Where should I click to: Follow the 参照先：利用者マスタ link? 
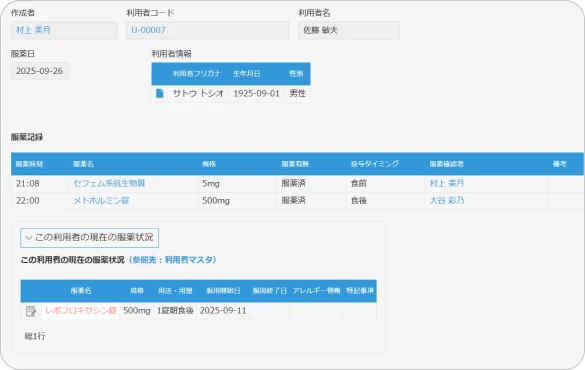tap(172, 260)
